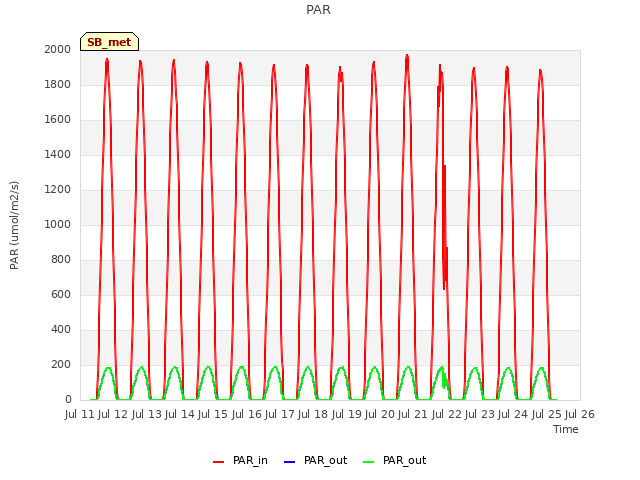Toggle the green PAR_out legend entry
The image size is (640, 480).
[x=394, y=461]
